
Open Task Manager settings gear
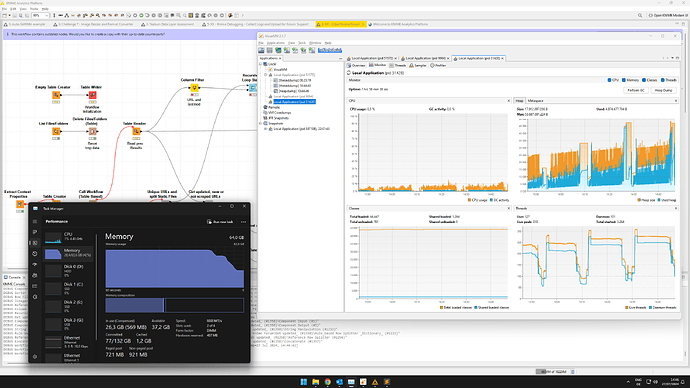(x=35, y=357)
